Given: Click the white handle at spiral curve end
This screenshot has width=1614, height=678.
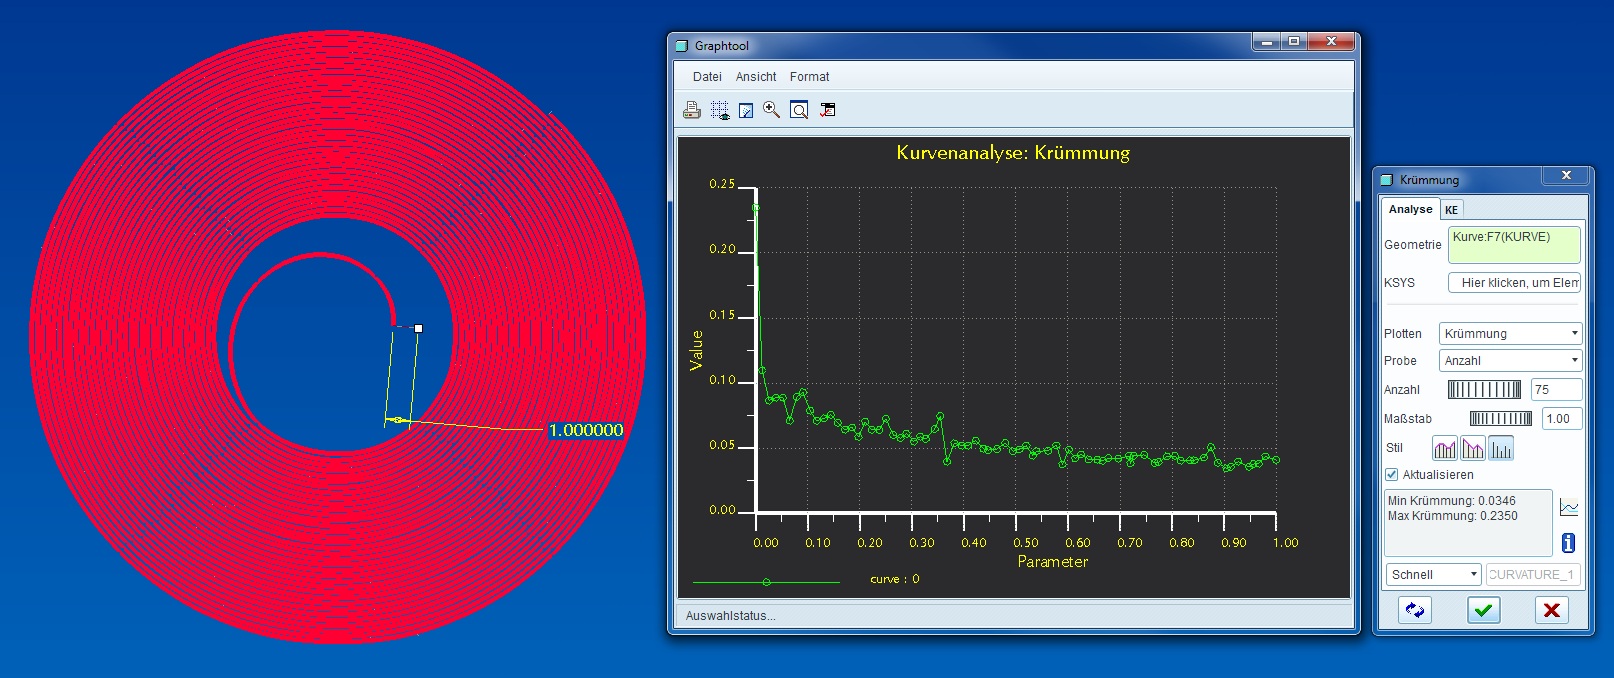Looking at the screenshot, I should coord(418,328).
